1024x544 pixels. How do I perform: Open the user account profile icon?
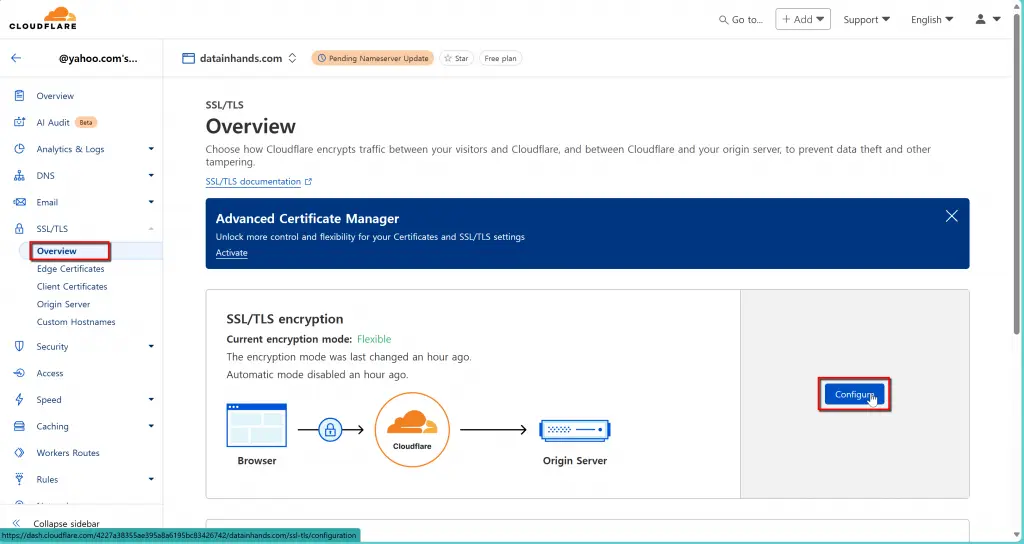click(x=980, y=20)
